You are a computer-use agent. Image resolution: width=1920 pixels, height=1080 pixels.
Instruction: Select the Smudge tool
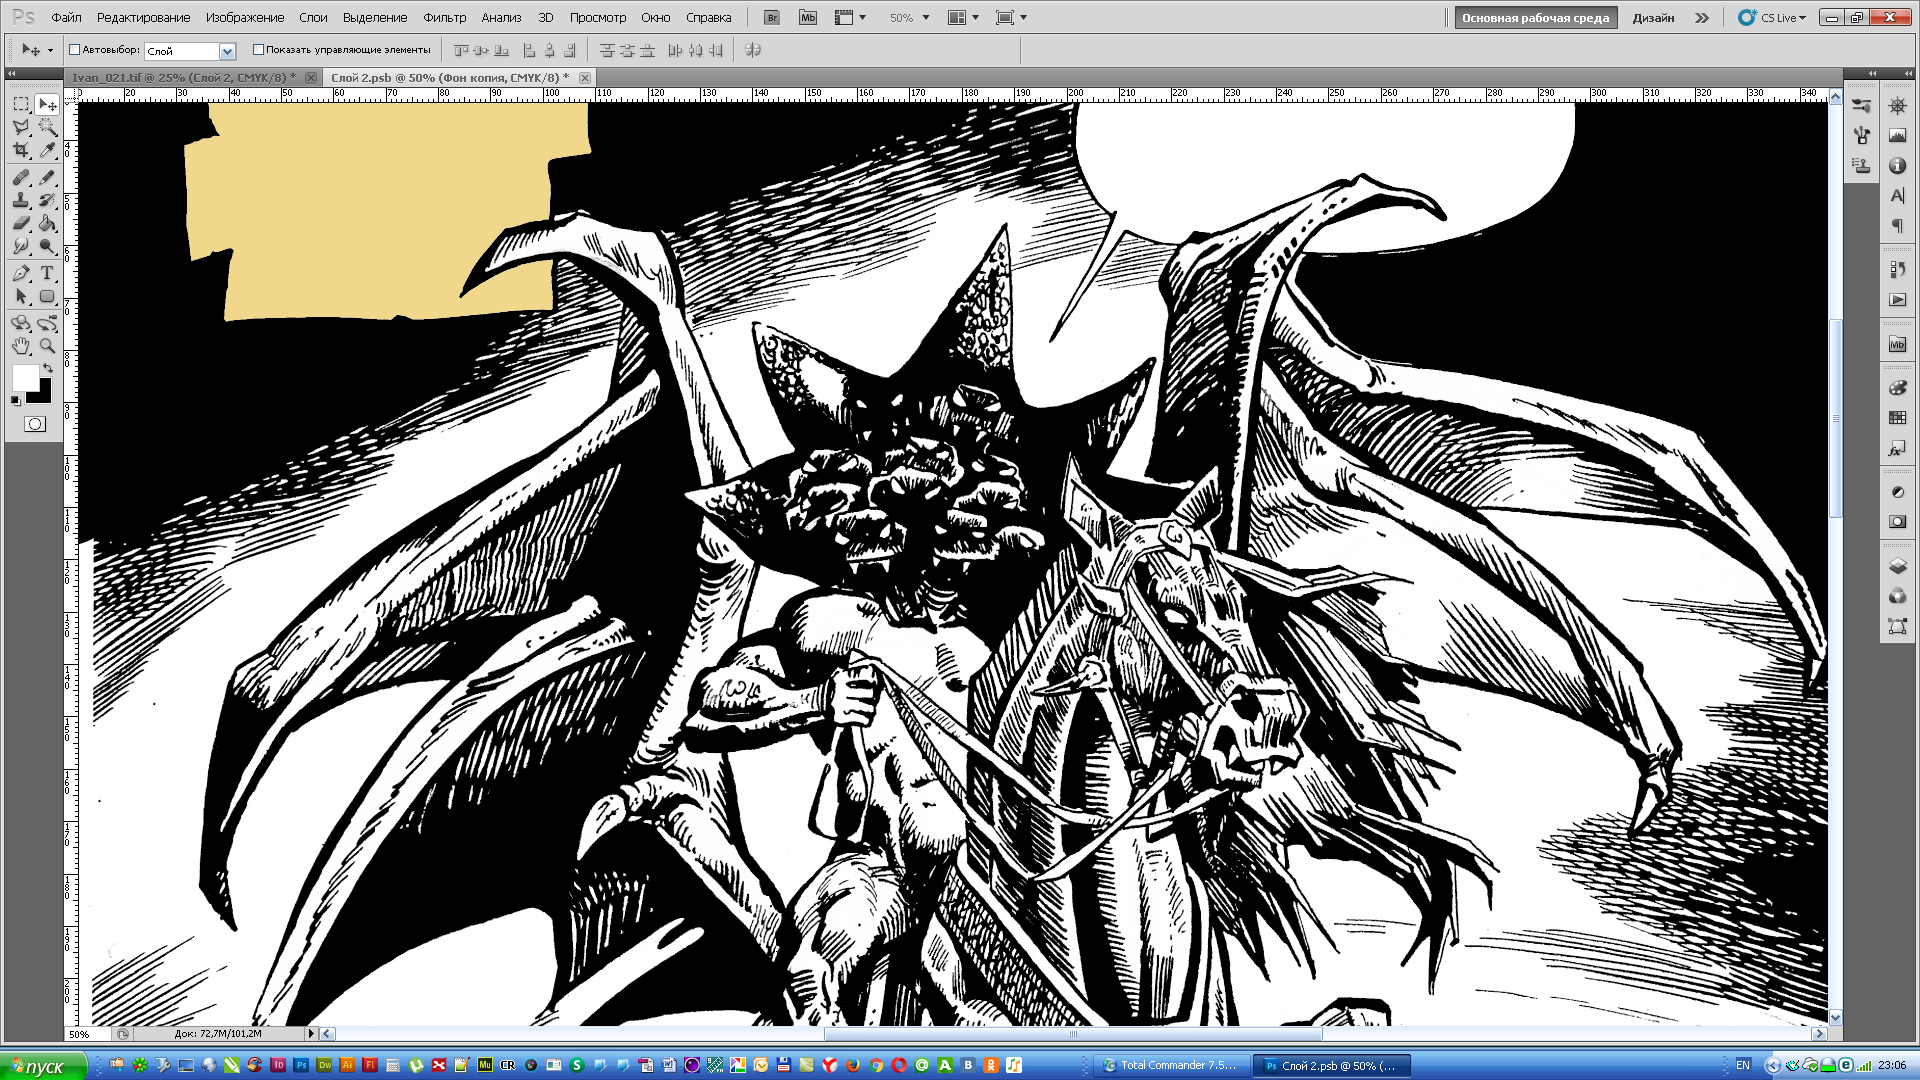click(x=21, y=246)
